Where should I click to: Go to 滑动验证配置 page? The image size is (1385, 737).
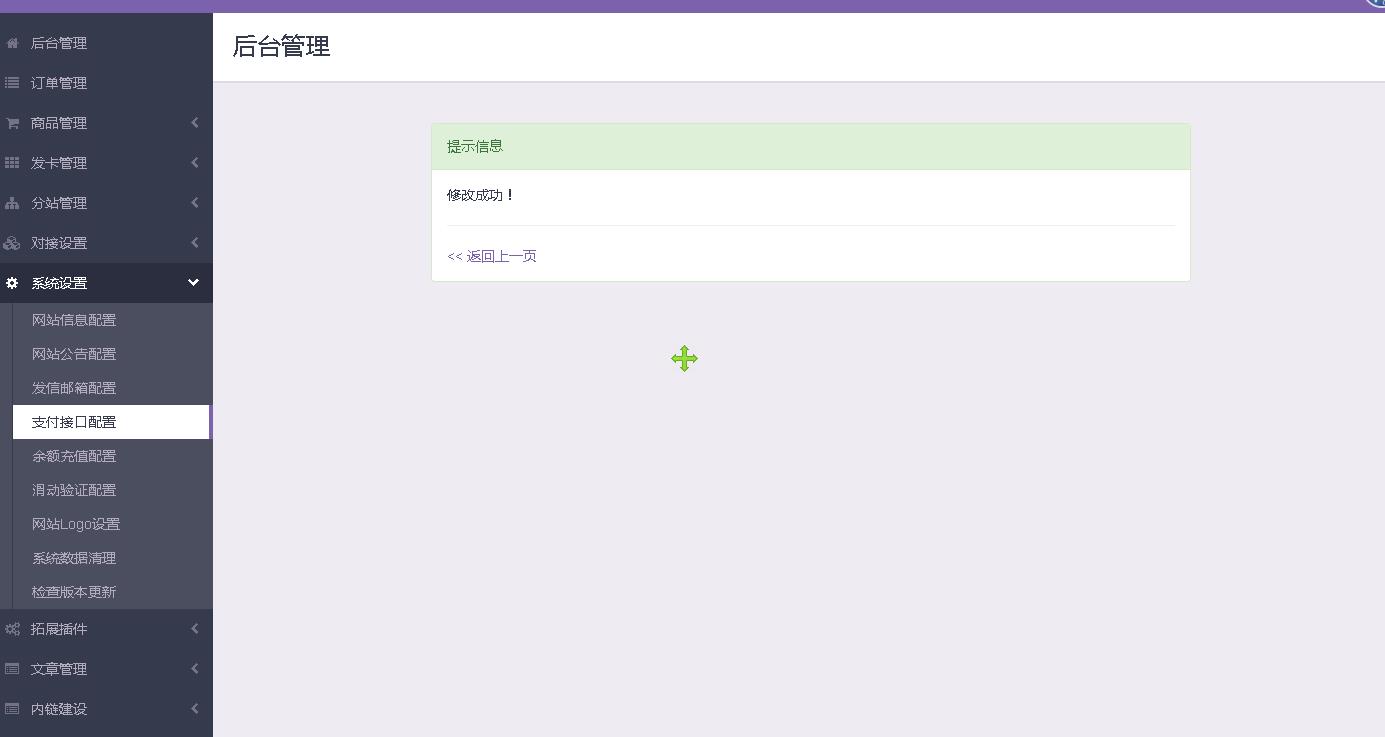coord(74,490)
